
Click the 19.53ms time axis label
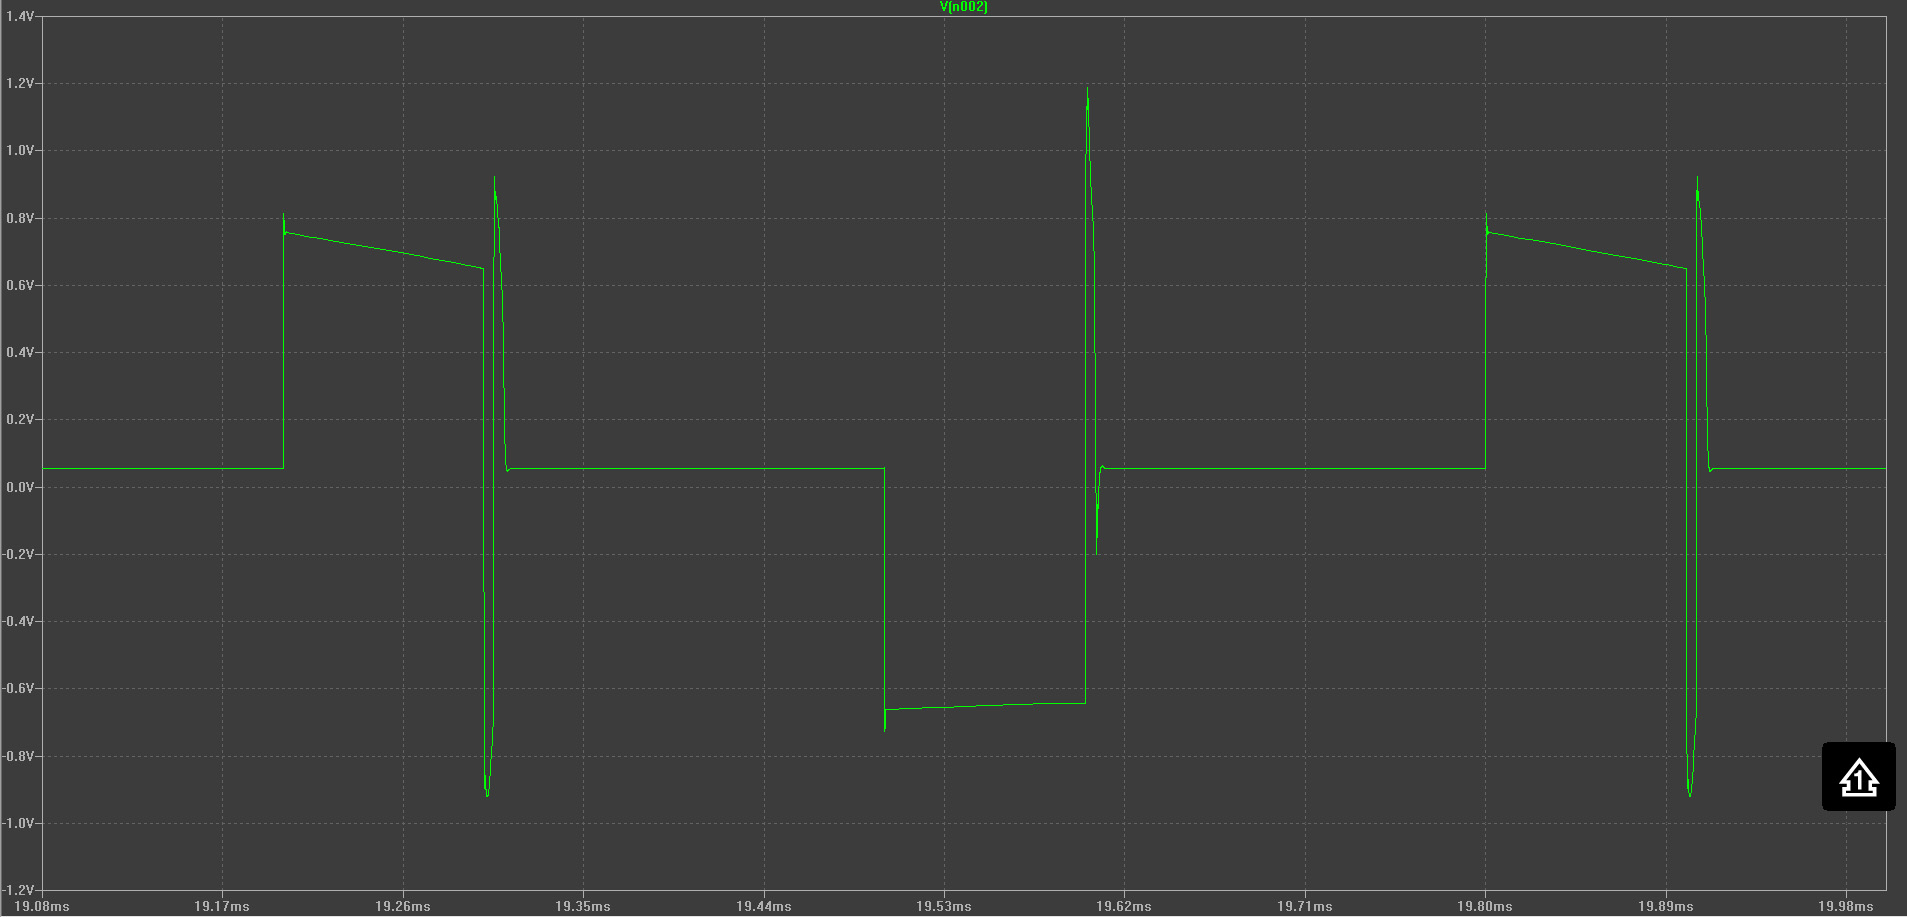click(x=944, y=906)
